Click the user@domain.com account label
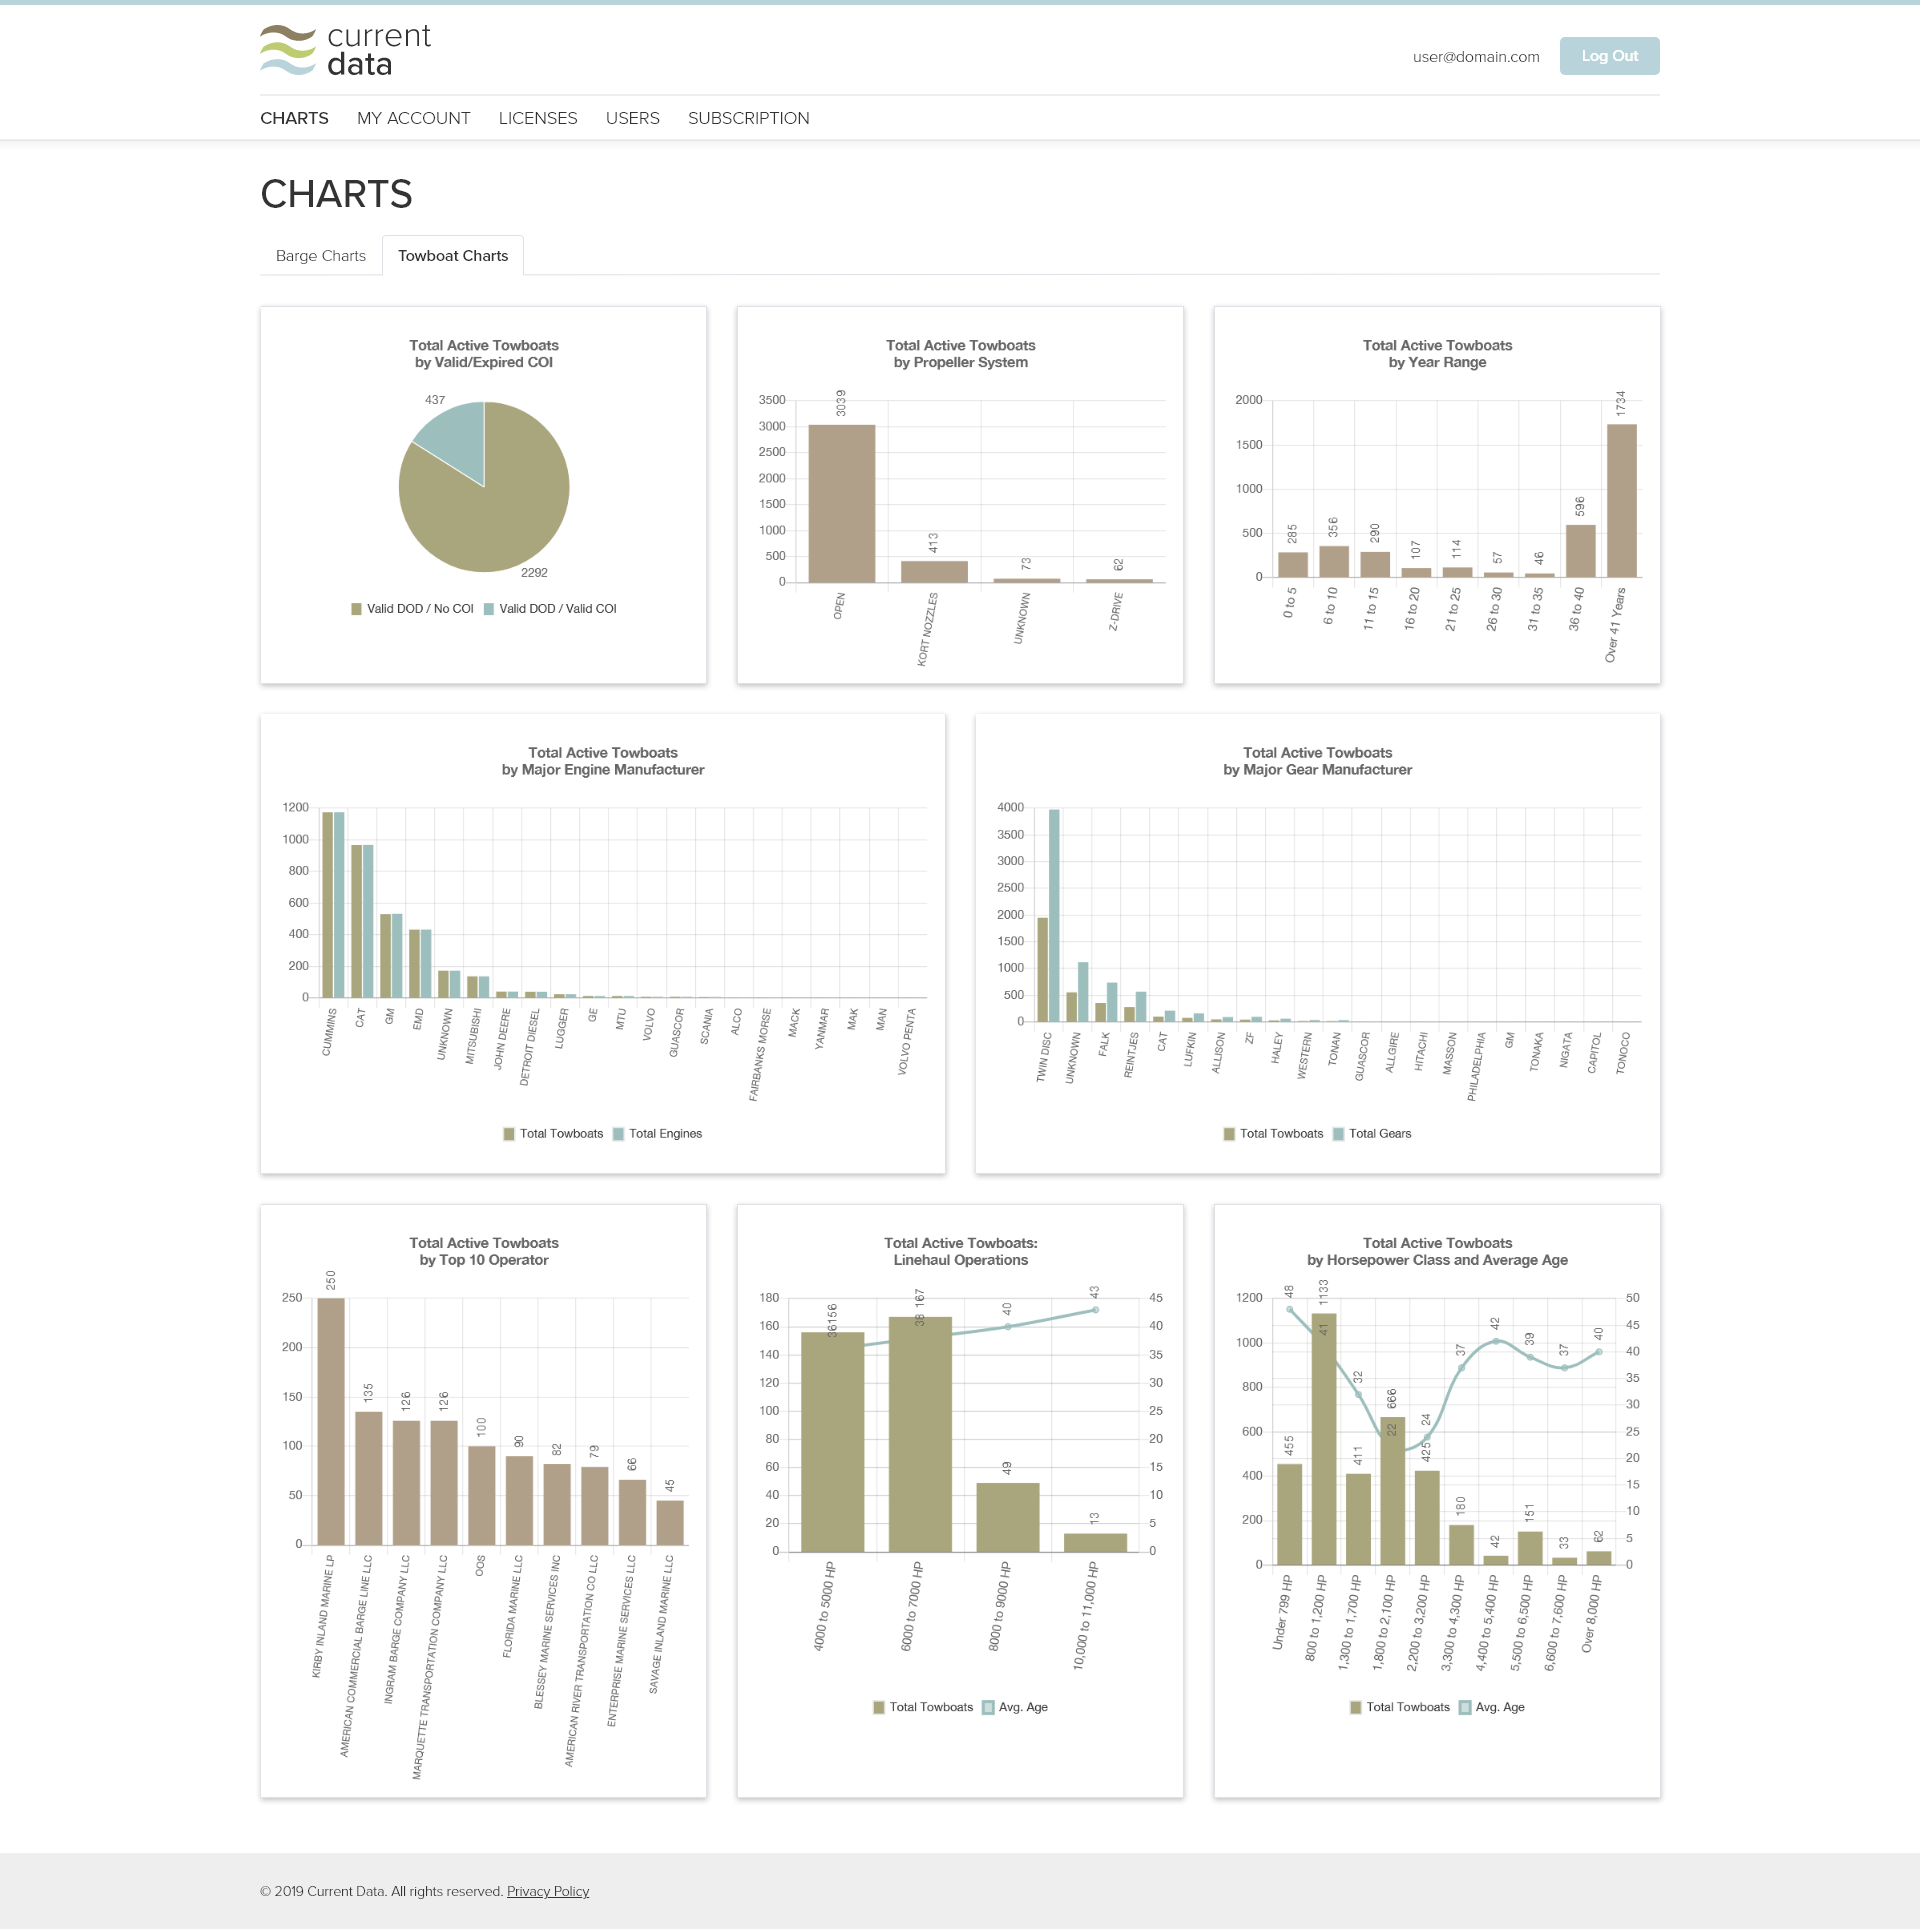The width and height of the screenshot is (1920, 1929). (1476, 57)
